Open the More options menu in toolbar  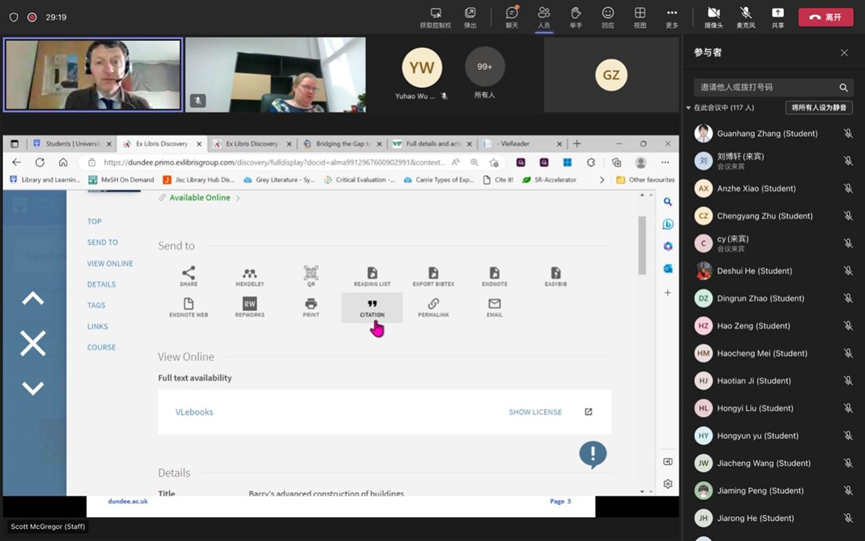[672, 14]
